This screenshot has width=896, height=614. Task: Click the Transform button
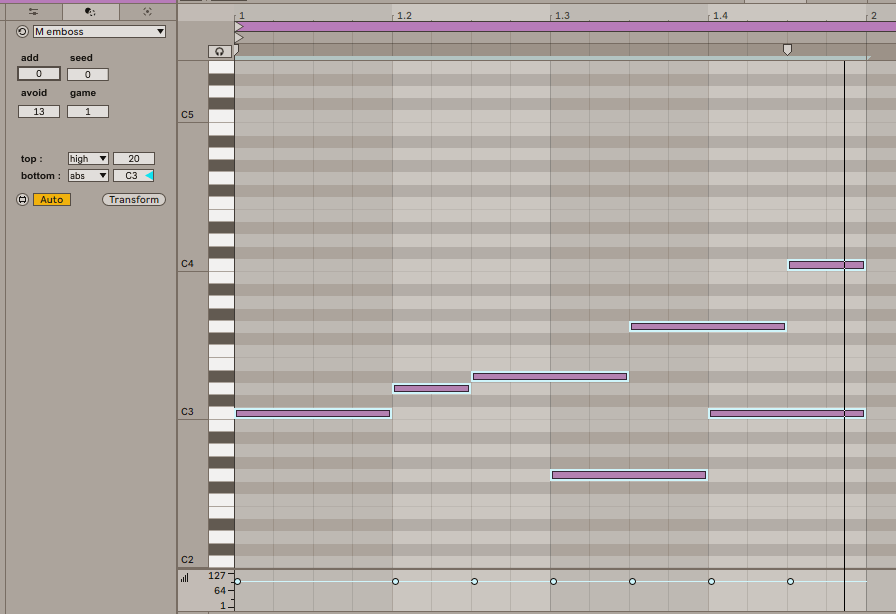134,200
